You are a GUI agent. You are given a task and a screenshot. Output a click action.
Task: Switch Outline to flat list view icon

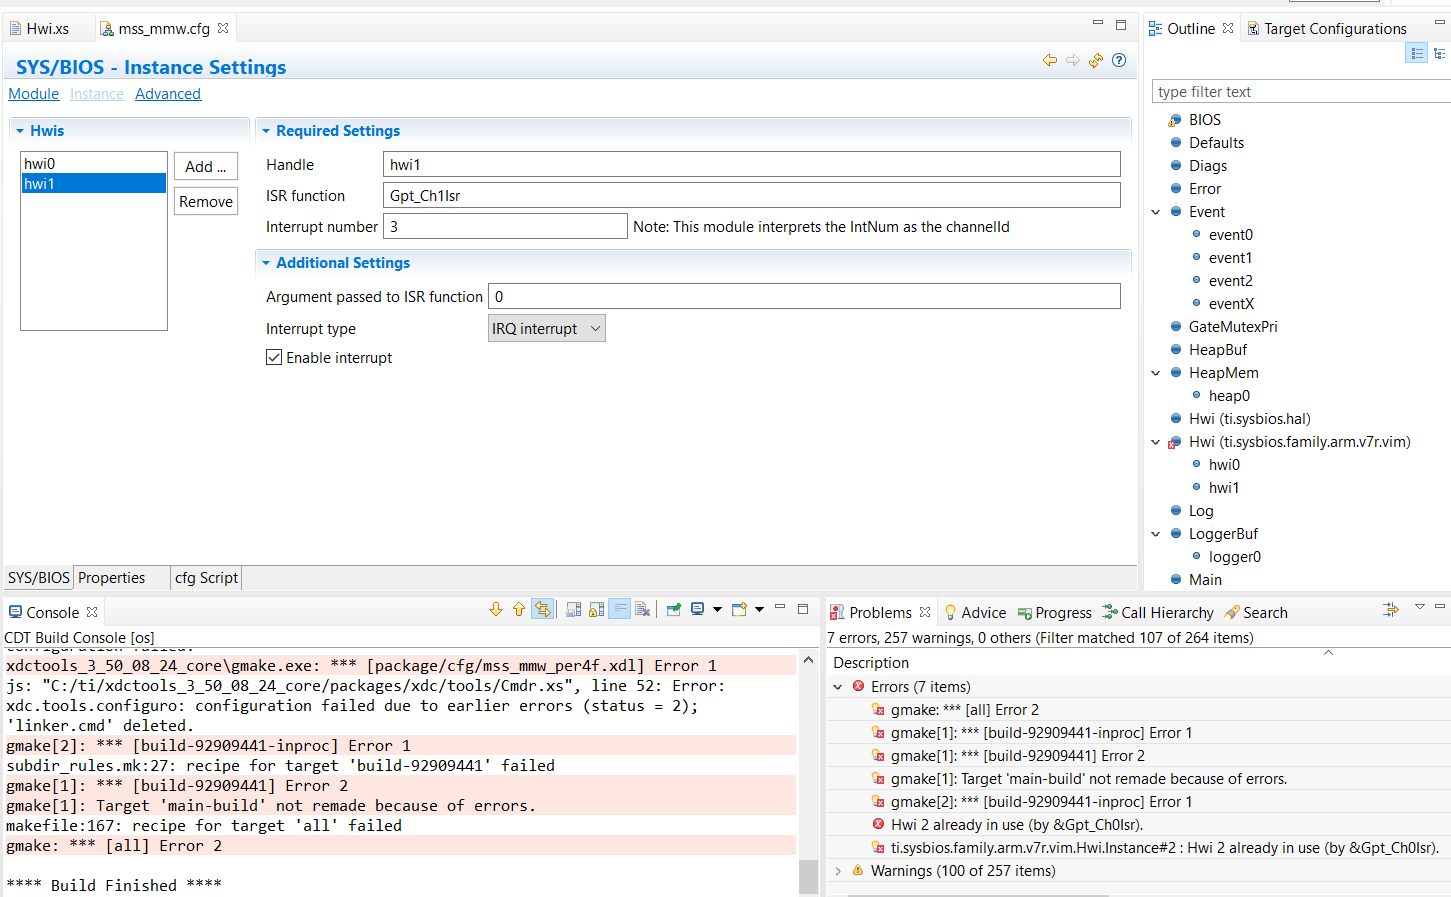tap(1417, 54)
